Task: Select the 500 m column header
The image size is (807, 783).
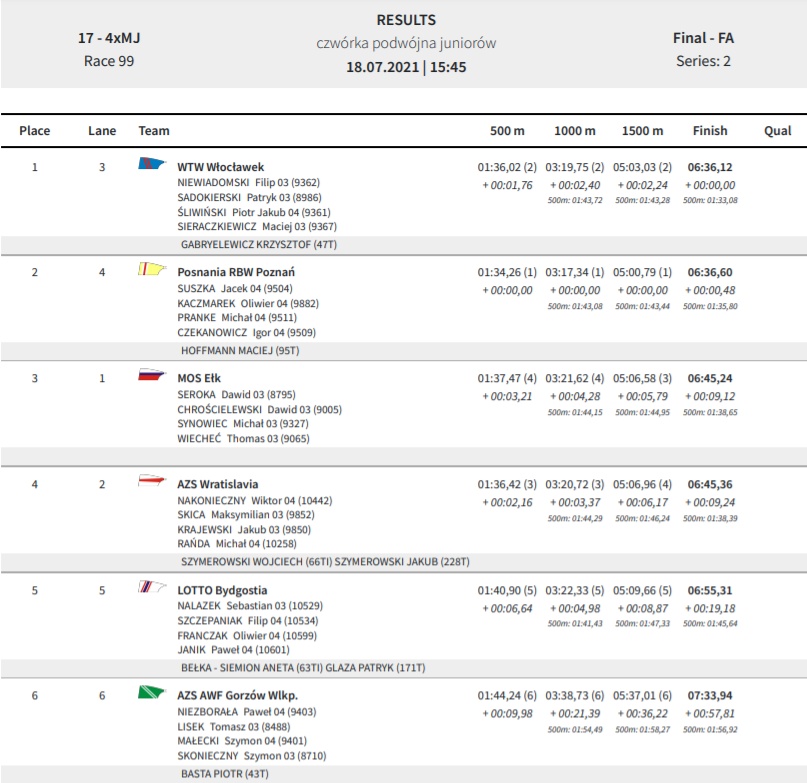Action: (507, 131)
